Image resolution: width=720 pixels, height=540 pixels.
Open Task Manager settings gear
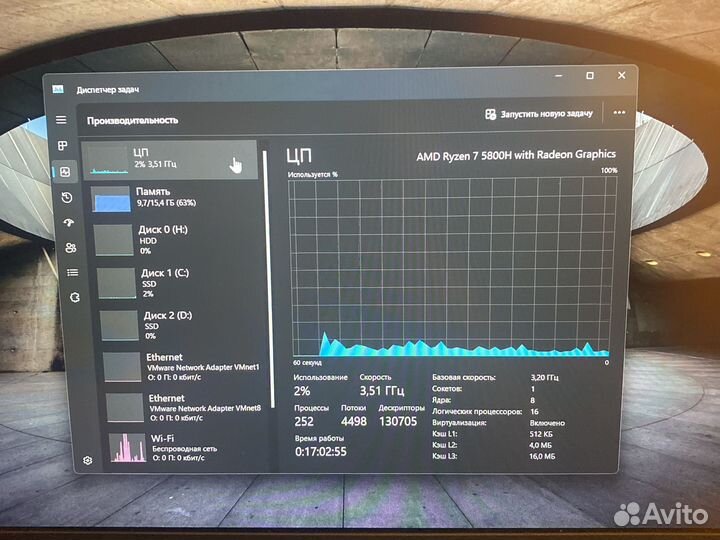pos(88,460)
